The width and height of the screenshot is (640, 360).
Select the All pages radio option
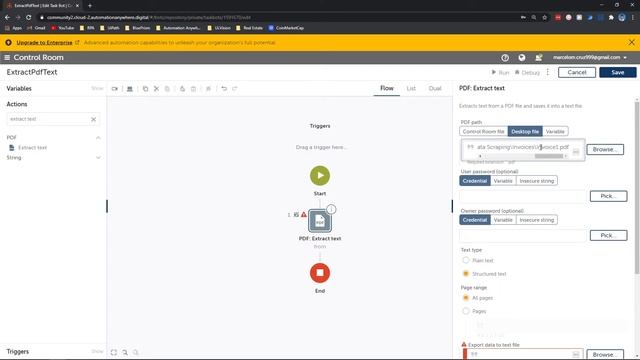pyautogui.click(x=465, y=298)
